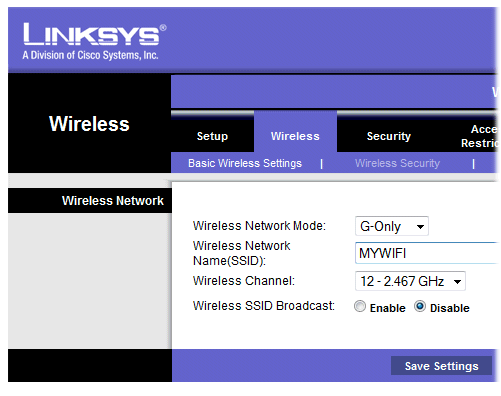Click the Save Settings button
Image resolution: width=501 pixels, height=396 pixels.
click(441, 366)
